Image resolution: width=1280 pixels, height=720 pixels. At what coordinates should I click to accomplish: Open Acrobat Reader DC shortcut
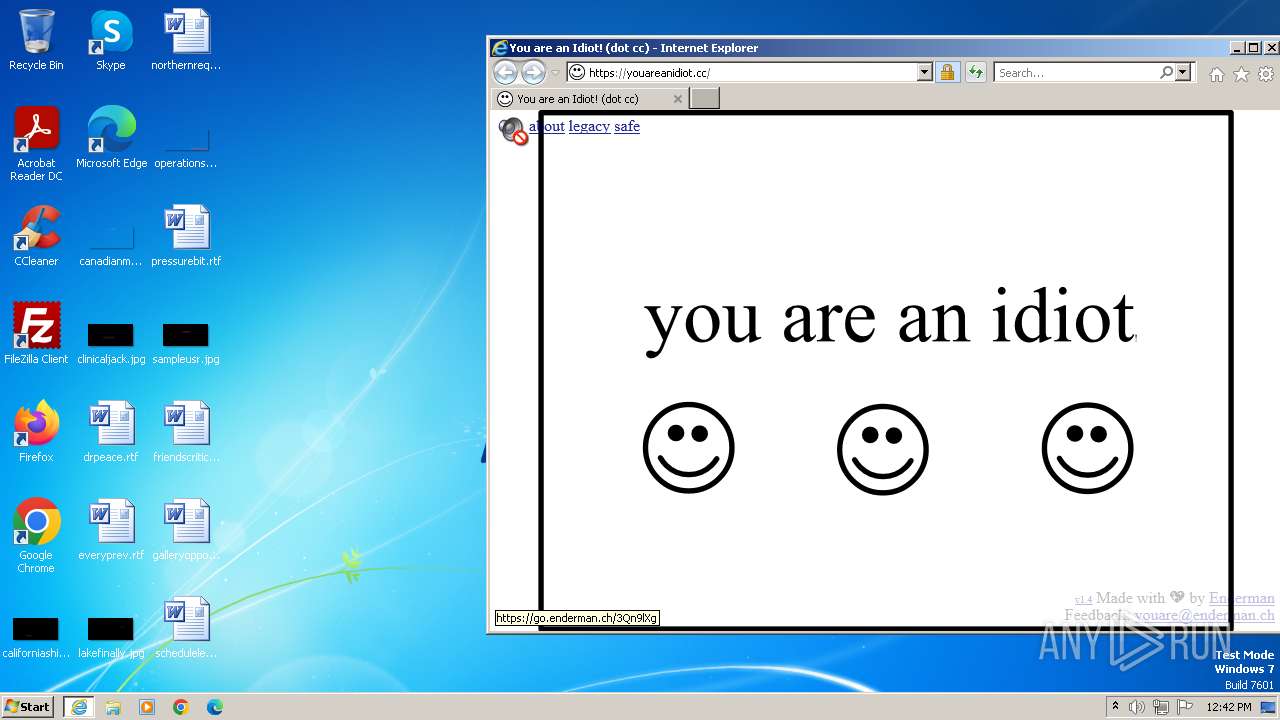(36, 143)
